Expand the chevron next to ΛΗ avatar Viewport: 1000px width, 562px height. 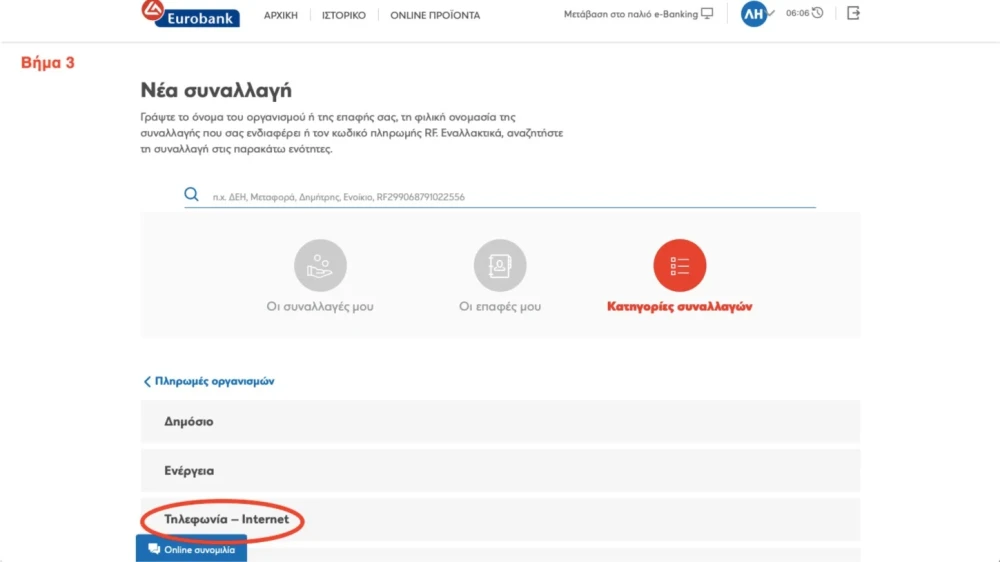click(771, 13)
